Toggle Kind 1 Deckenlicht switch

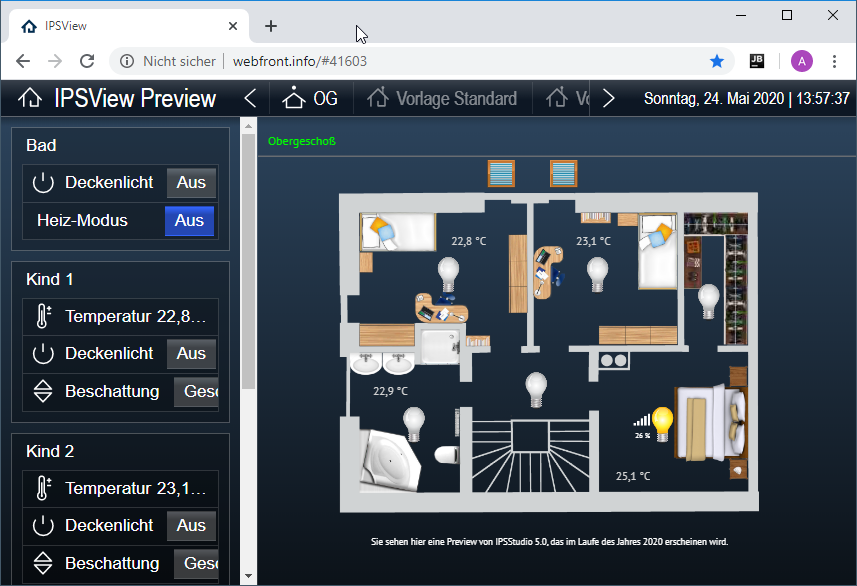tap(191, 354)
